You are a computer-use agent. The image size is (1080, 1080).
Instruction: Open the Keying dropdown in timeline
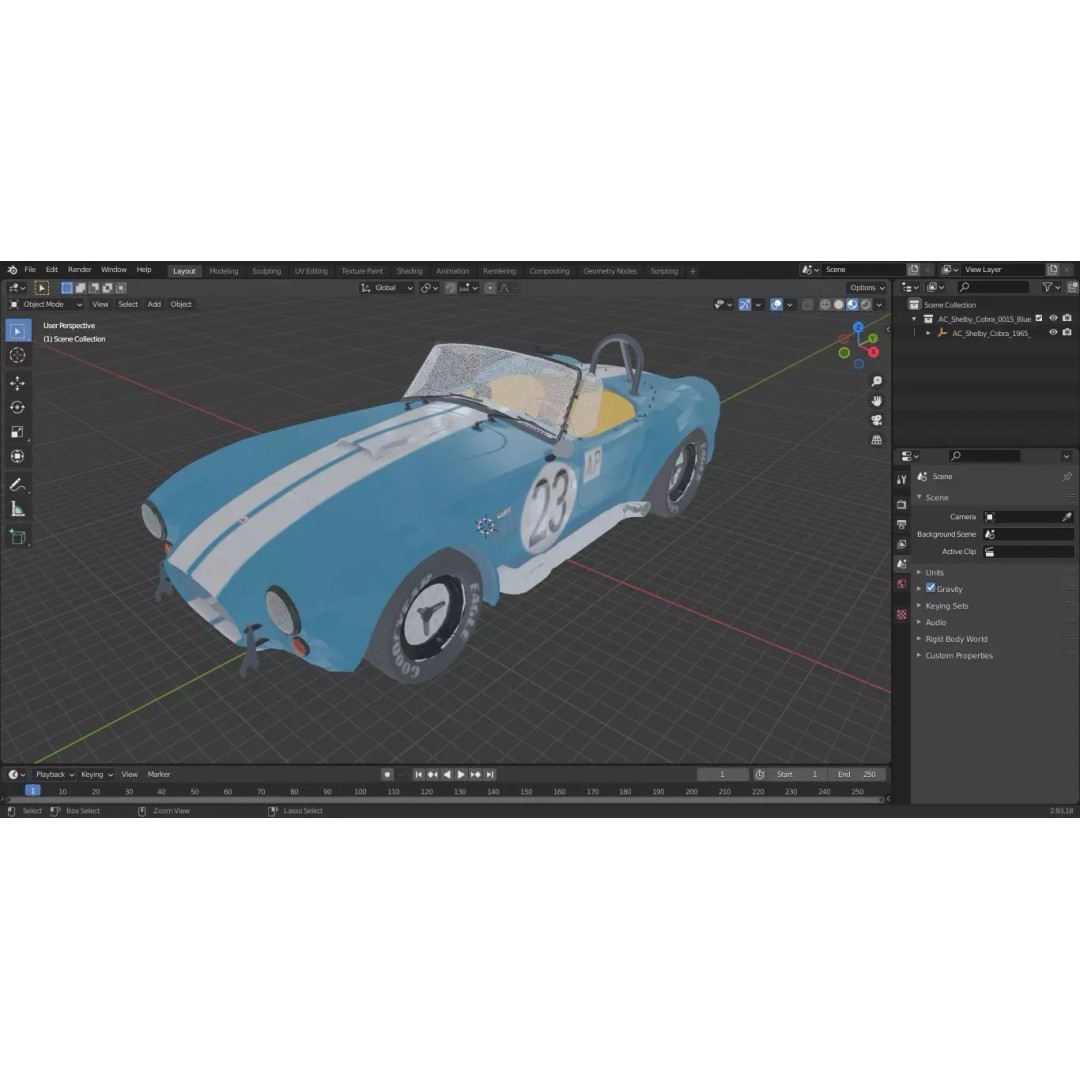tap(96, 775)
